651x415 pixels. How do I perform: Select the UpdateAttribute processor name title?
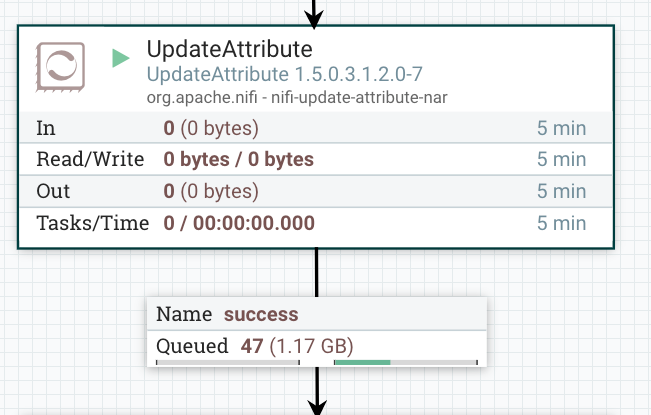(229, 49)
